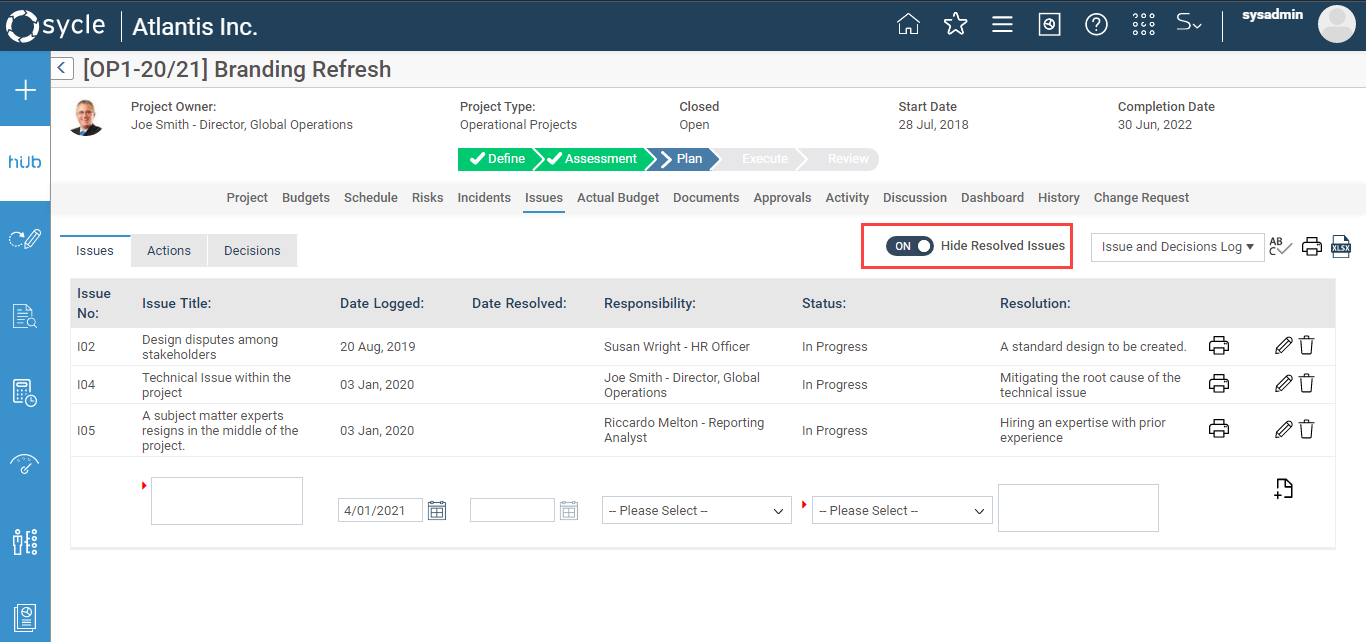Open the Risks tab
The width and height of the screenshot is (1366, 642).
pyautogui.click(x=427, y=198)
